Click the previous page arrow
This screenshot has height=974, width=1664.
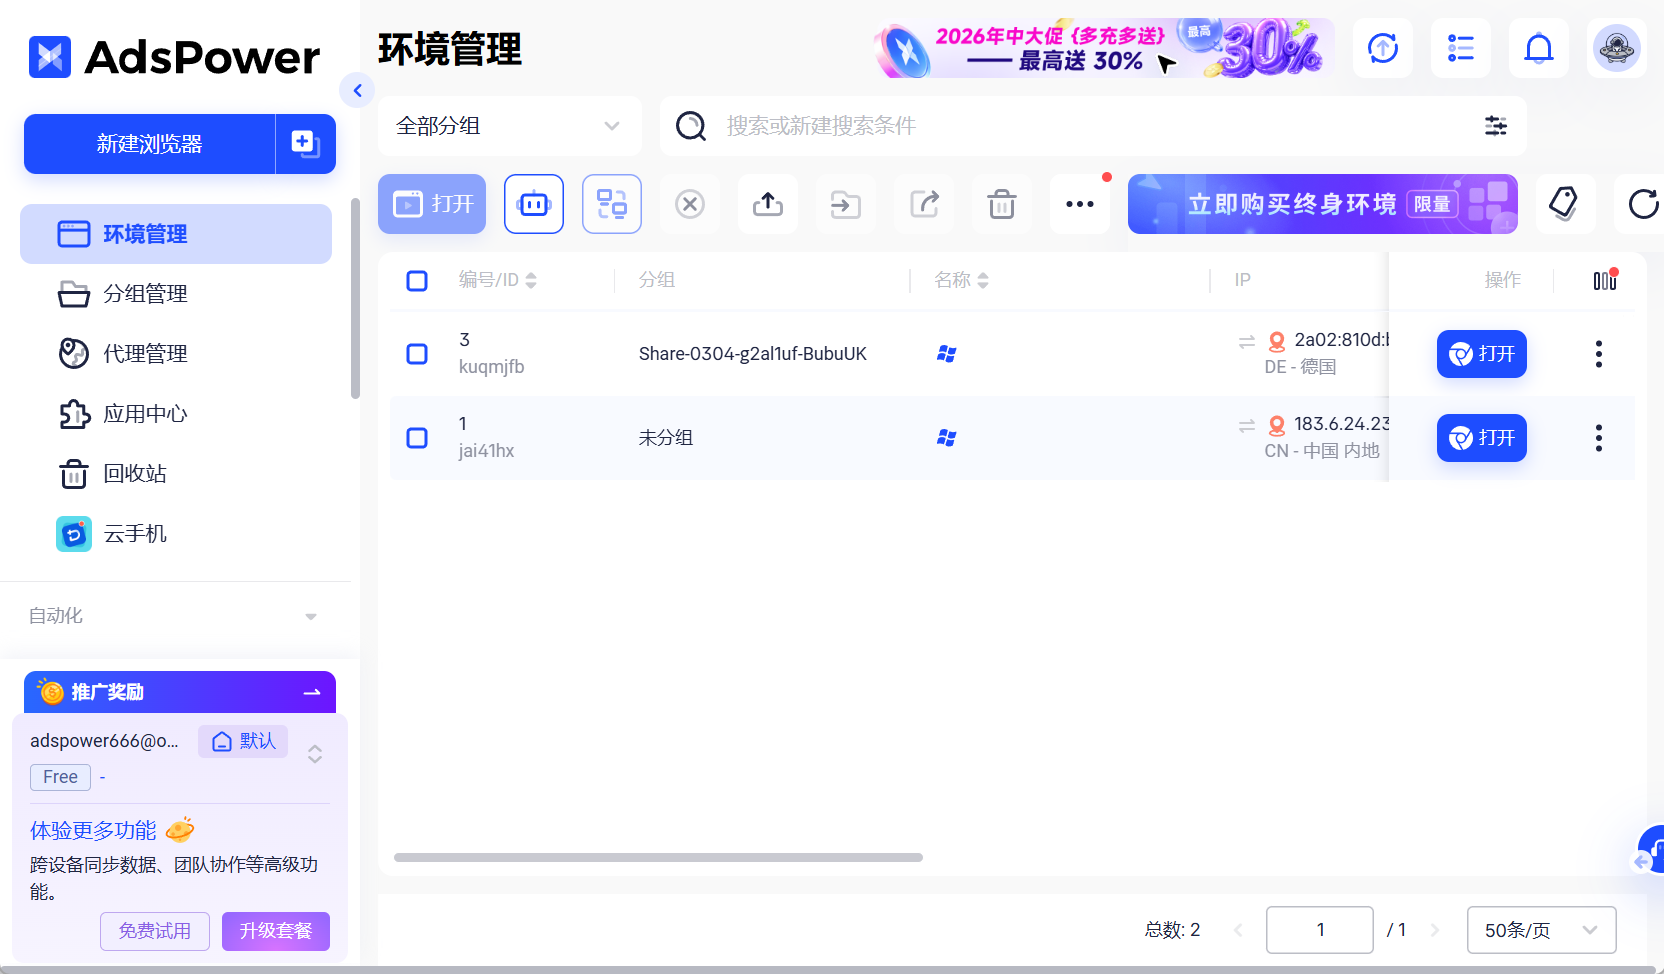coord(1238,930)
